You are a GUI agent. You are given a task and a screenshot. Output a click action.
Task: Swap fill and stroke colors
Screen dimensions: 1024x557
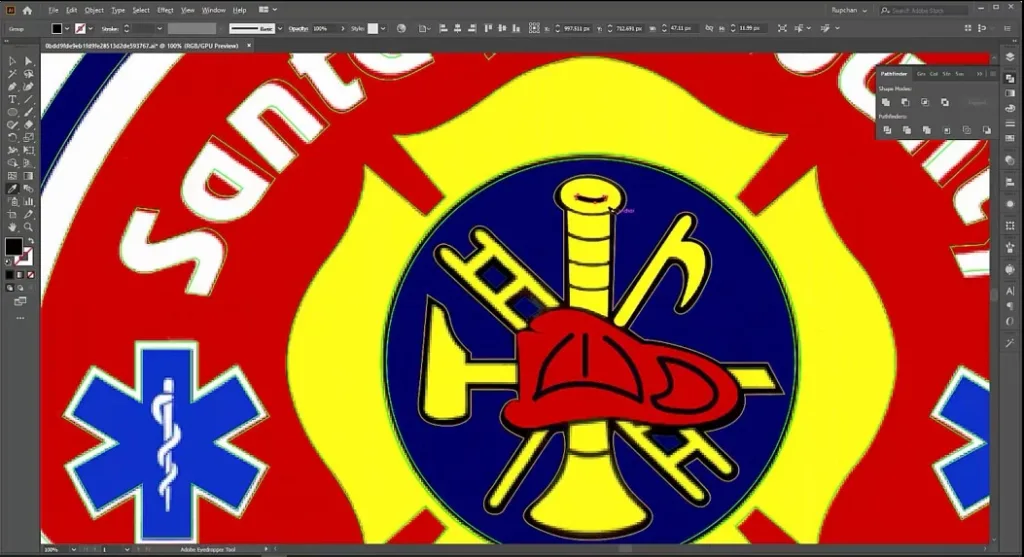click(31, 241)
